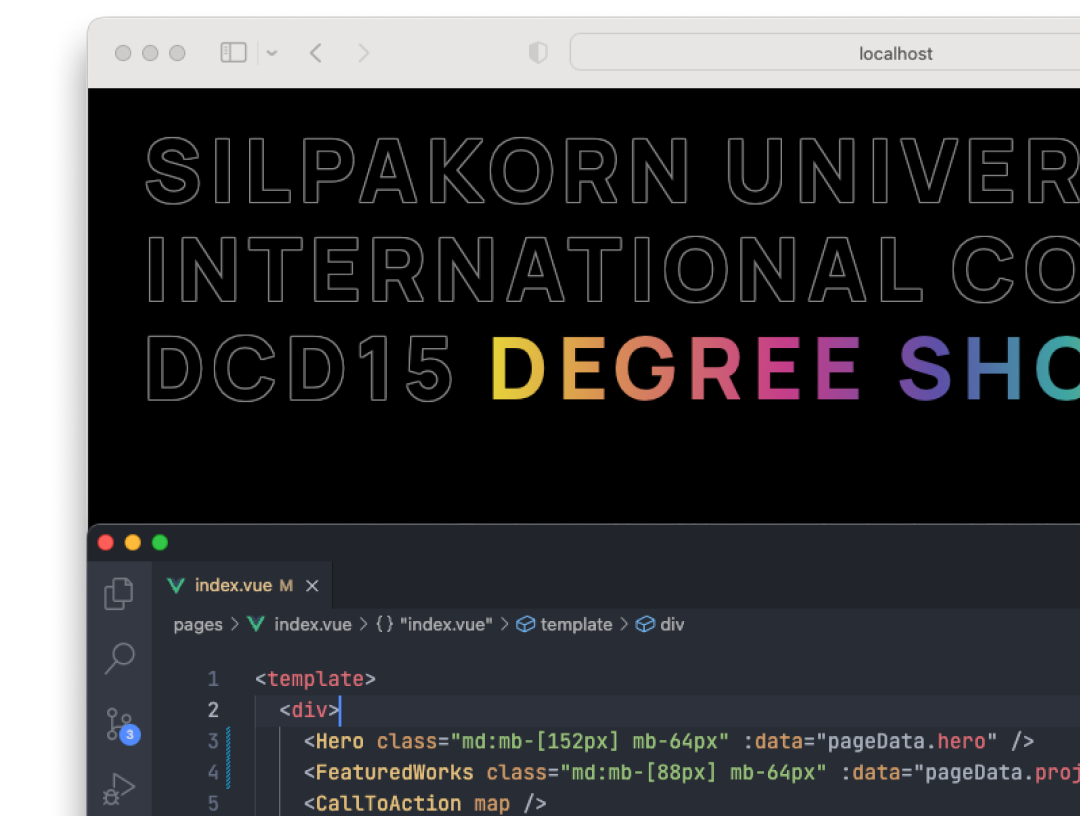Place cursor on the Hero component tag
This screenshot has width=1080, height=816.
339,741
